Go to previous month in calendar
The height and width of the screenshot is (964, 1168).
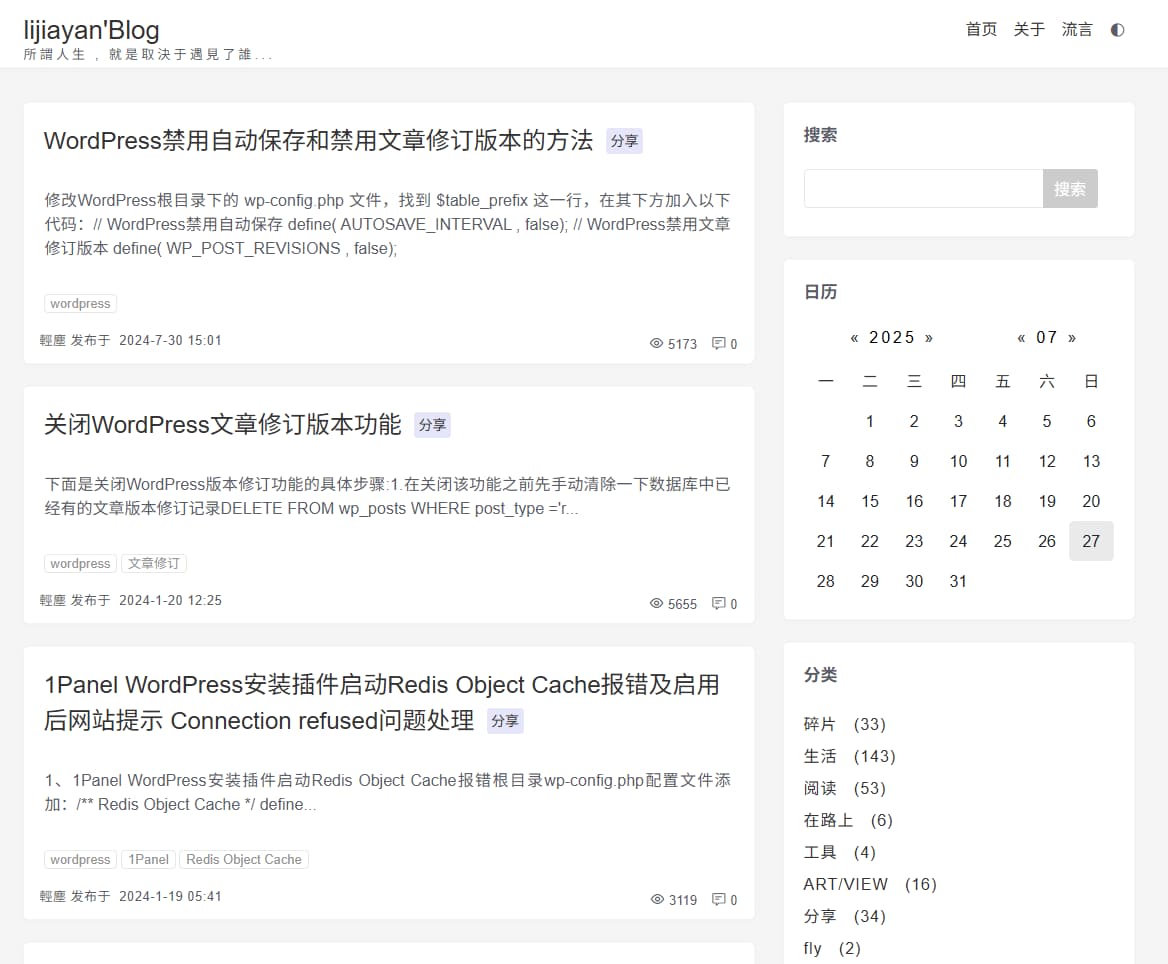pos(1021,338)
